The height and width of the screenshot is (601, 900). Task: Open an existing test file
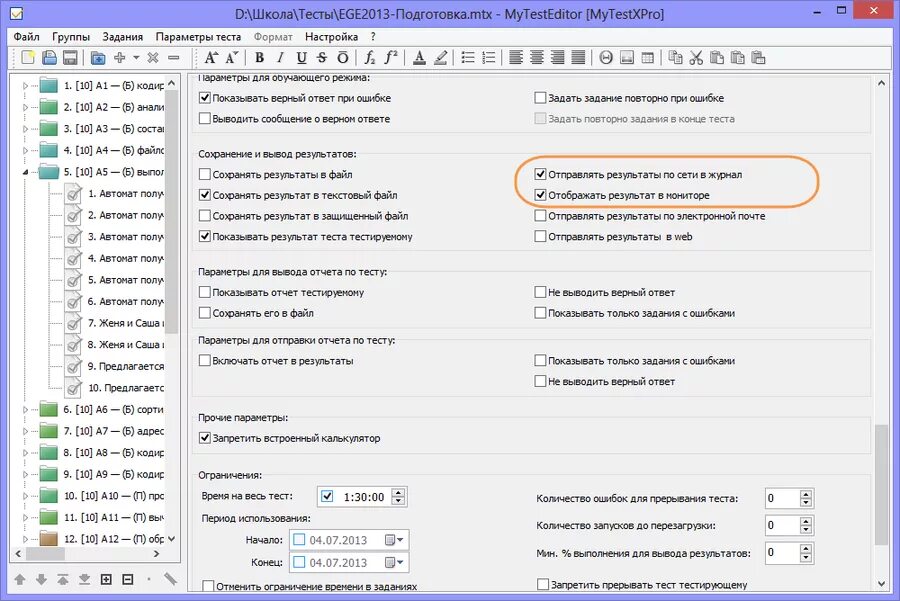[x=49, y=57]
